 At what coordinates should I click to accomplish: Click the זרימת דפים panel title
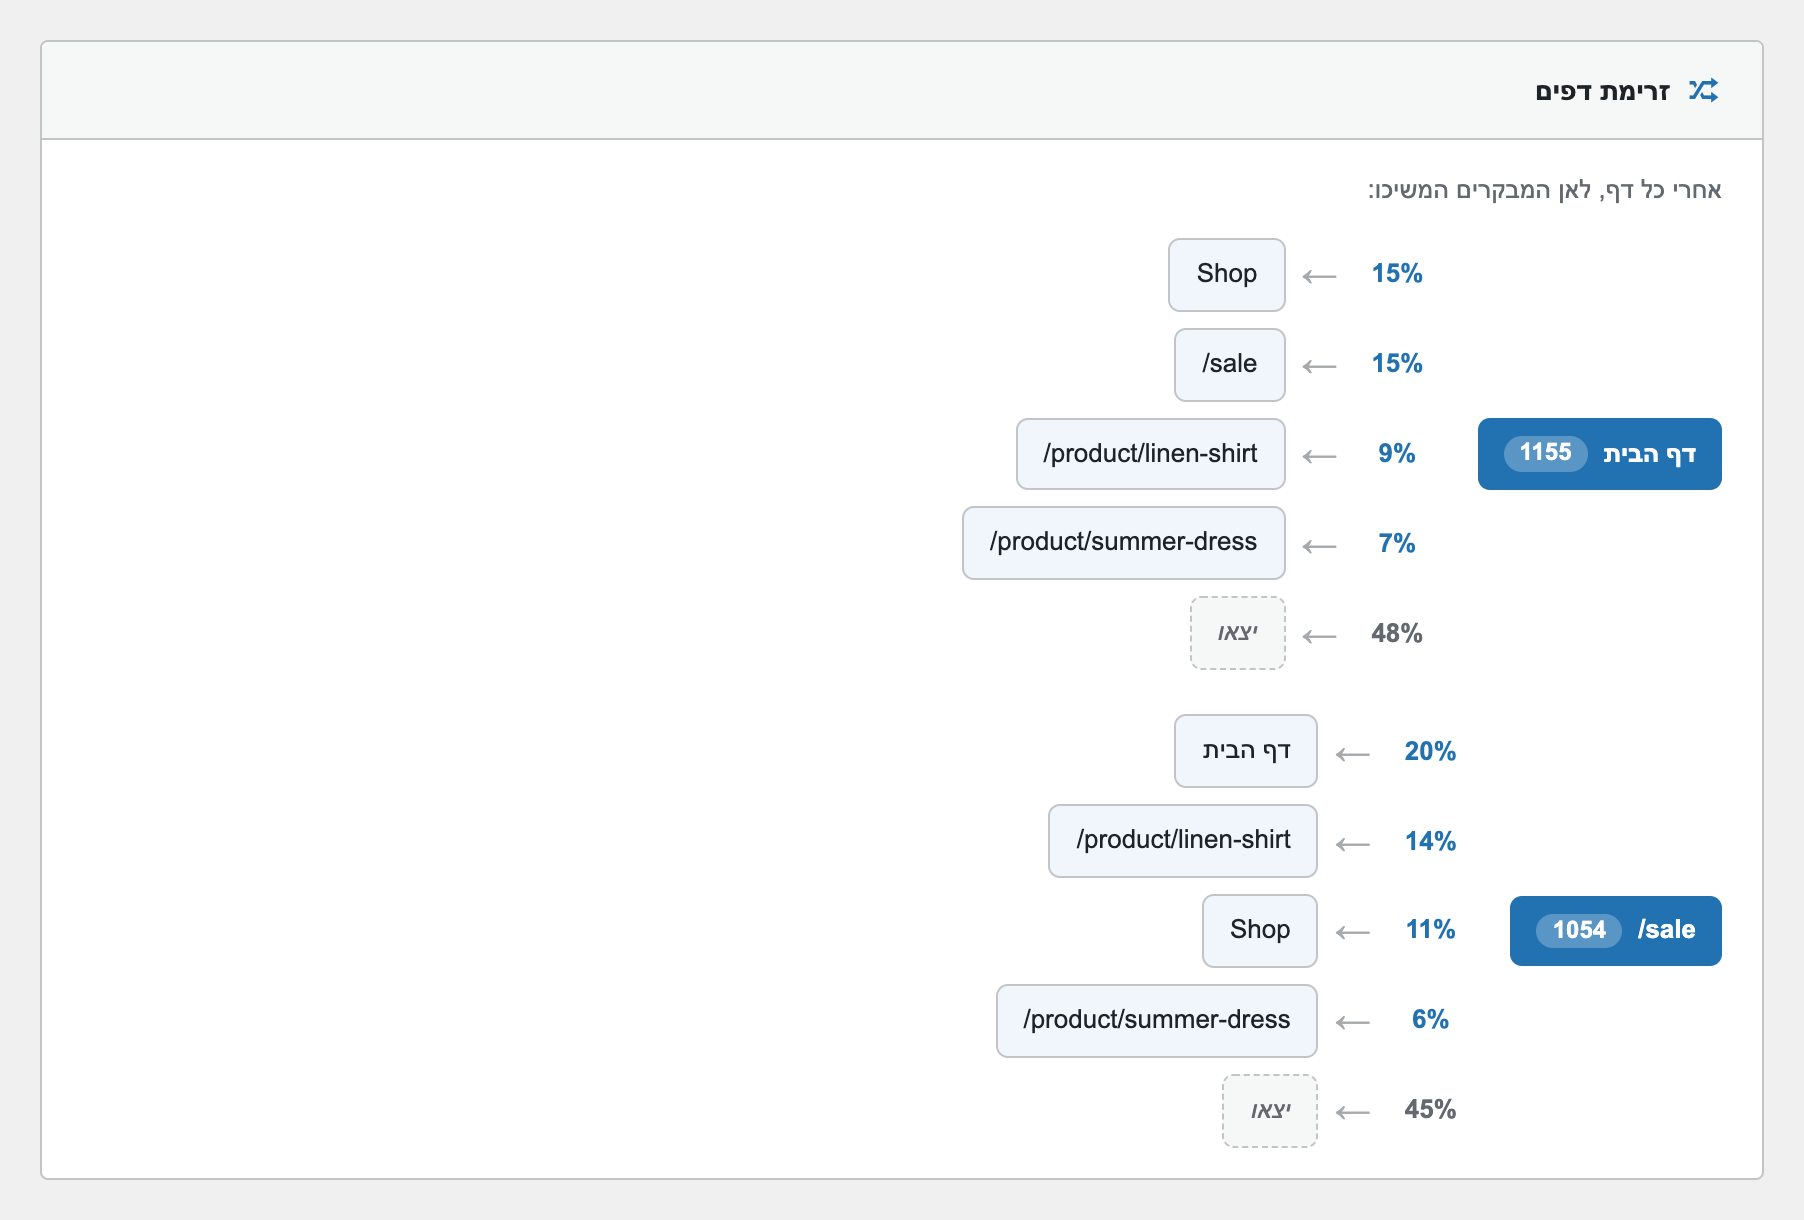(x=1602, y=91)
